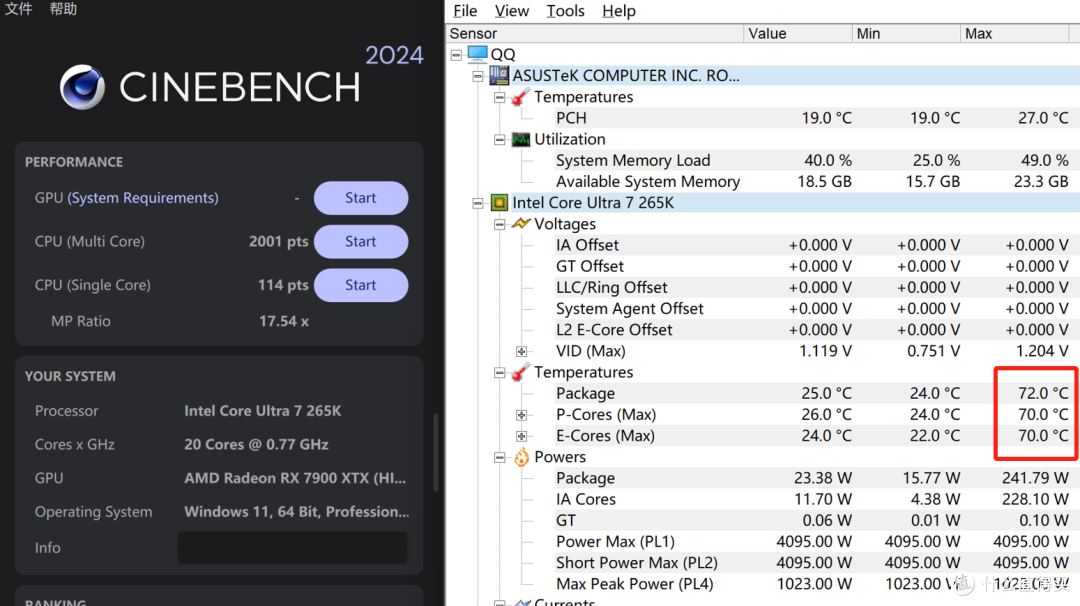This screenshot has width=1080, height=606.
Task: Collapse the ASUSTeK COMPUTER INC. node
Action: (x=478, y=76)
